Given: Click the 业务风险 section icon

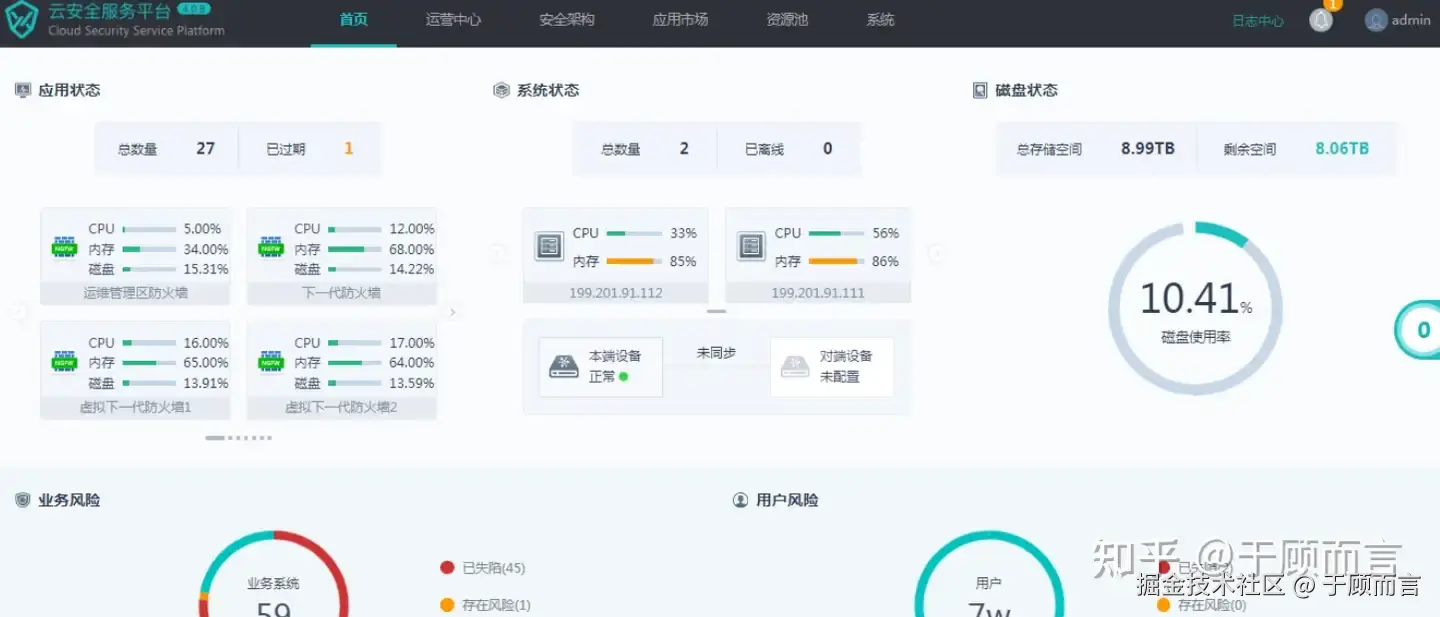Looking at the screenshot, I should pos(23,500).
